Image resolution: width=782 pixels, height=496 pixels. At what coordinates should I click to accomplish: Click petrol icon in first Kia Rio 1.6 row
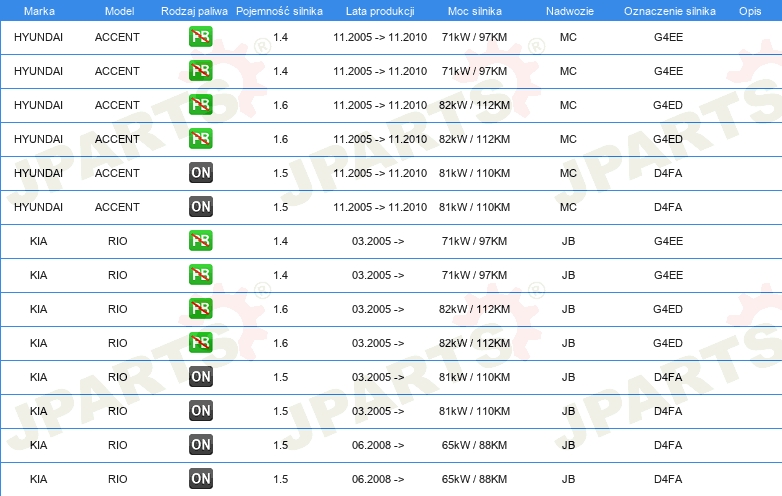[200, 309]
